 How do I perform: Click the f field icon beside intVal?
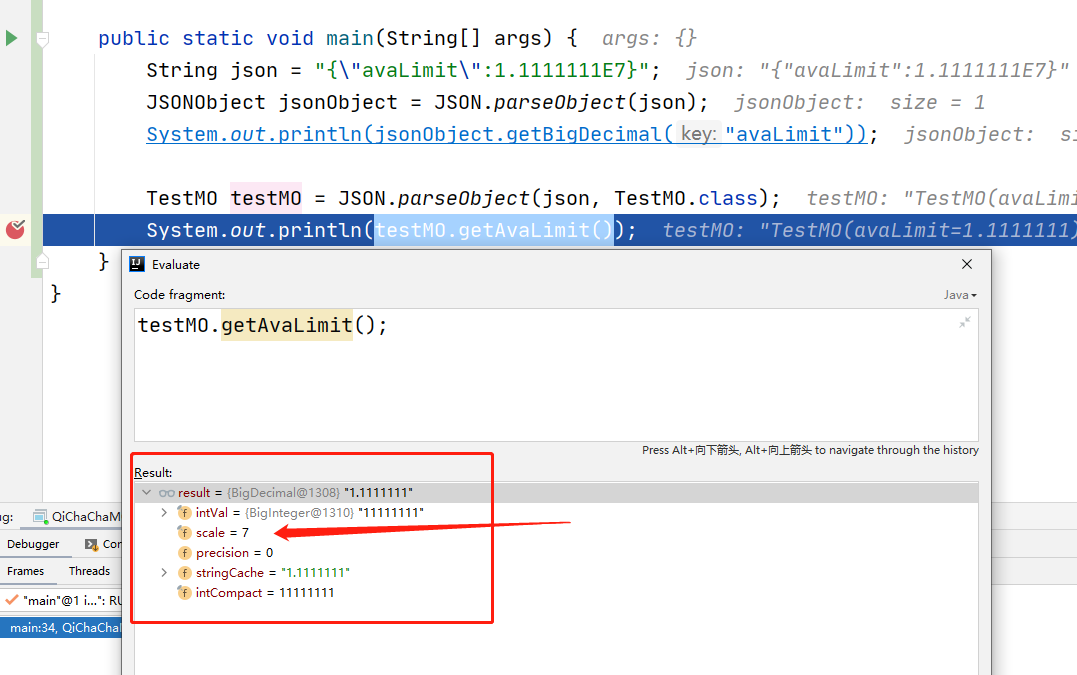(185, 512)
